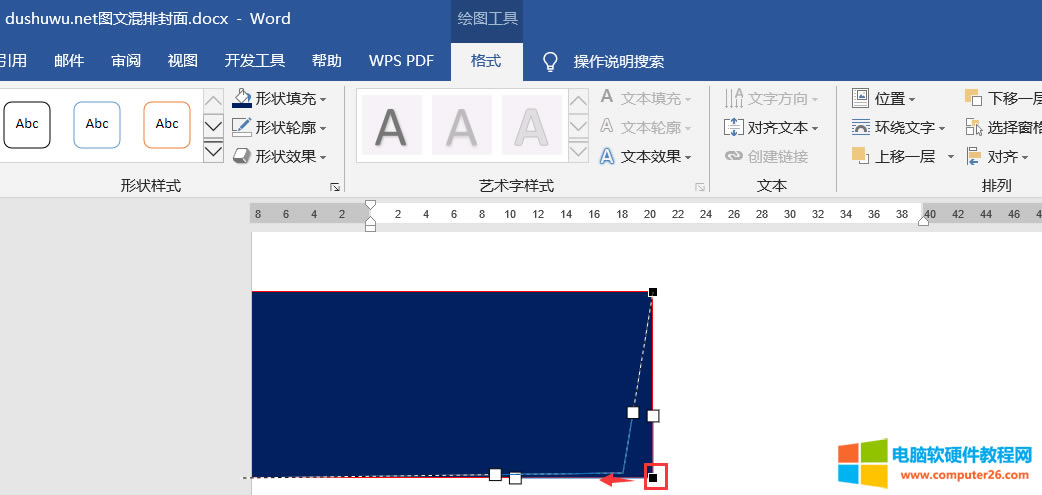Choose the outlined pale A WordArt style
The height and width of the screenshot is (495, 1042).
click(x=532, y=125)
